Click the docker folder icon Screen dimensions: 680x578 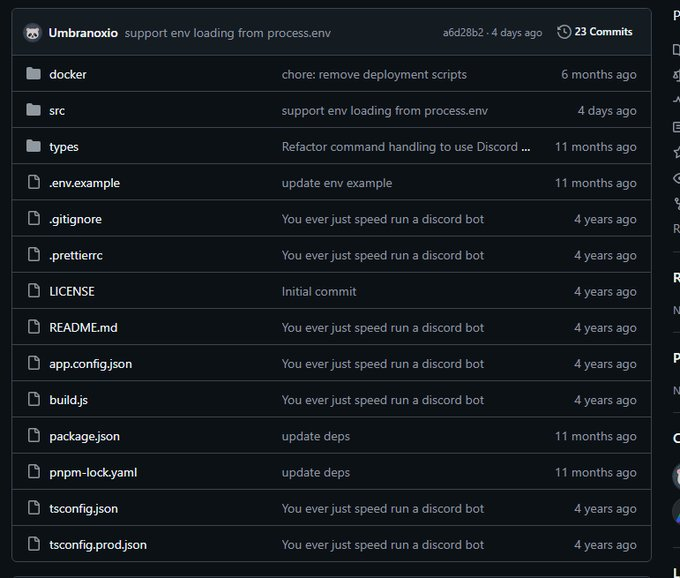[x=33, y=74]
